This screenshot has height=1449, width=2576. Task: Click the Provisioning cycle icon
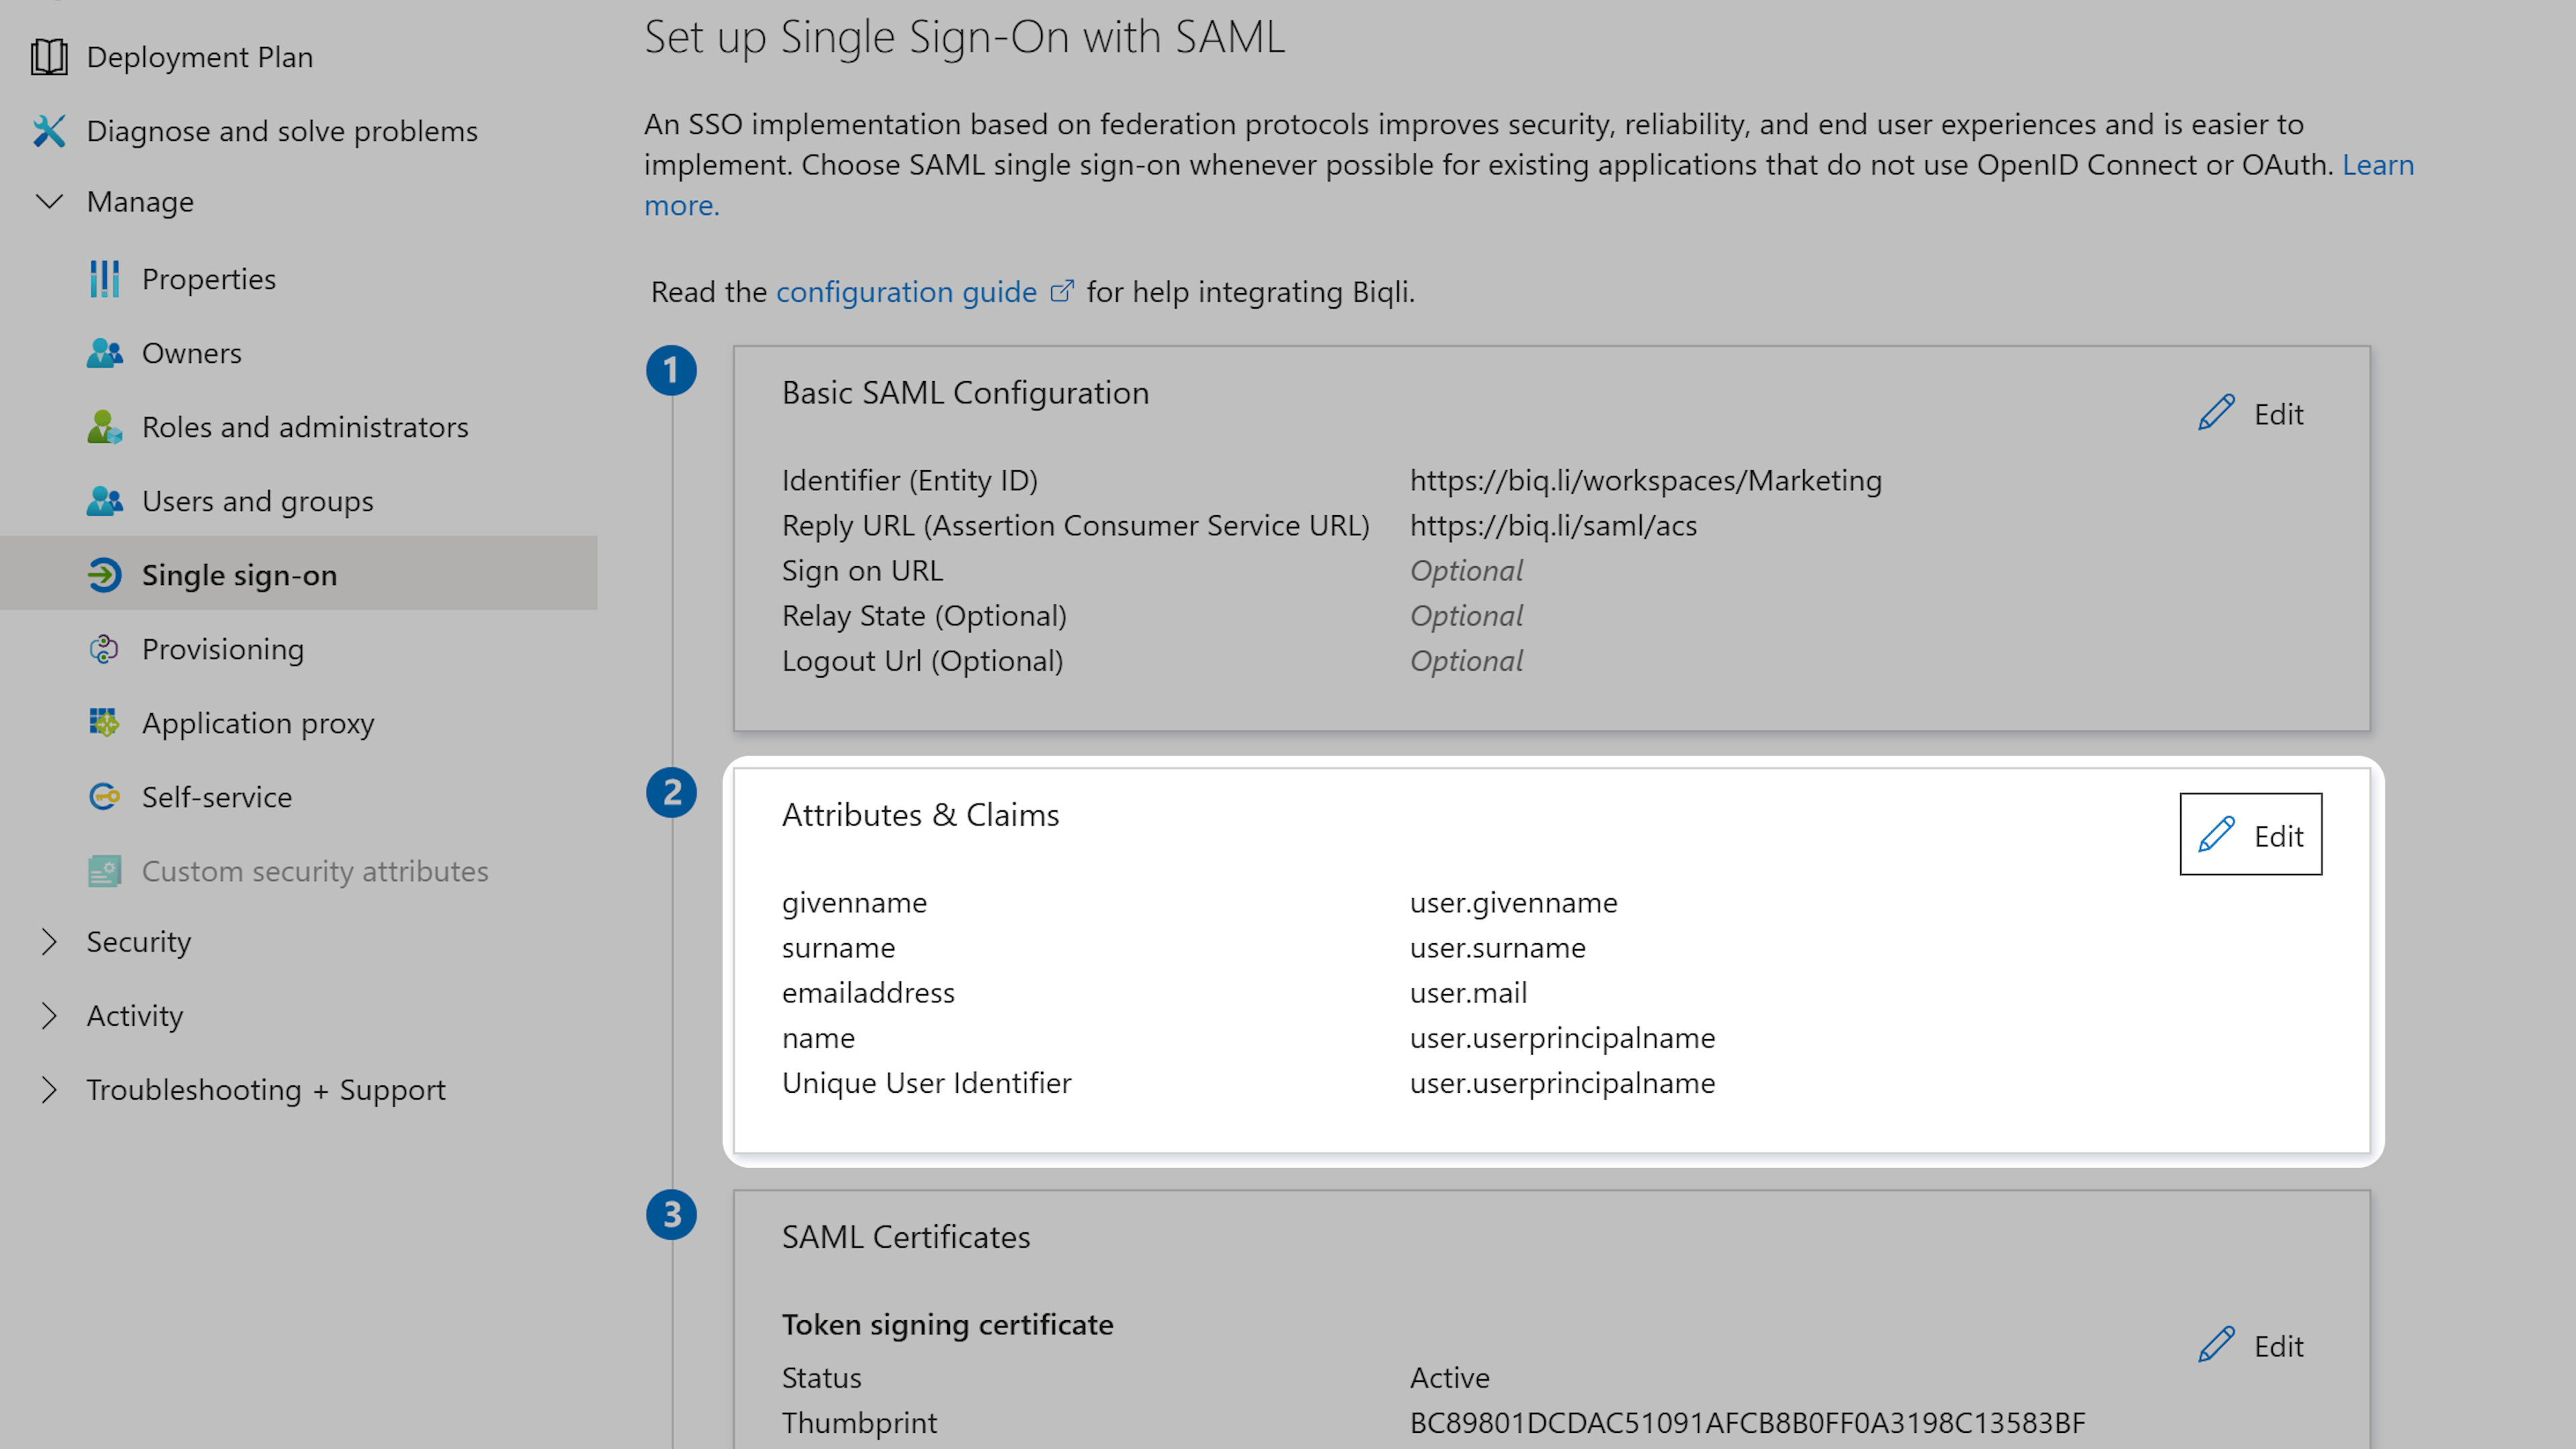[x=104, y=649]
